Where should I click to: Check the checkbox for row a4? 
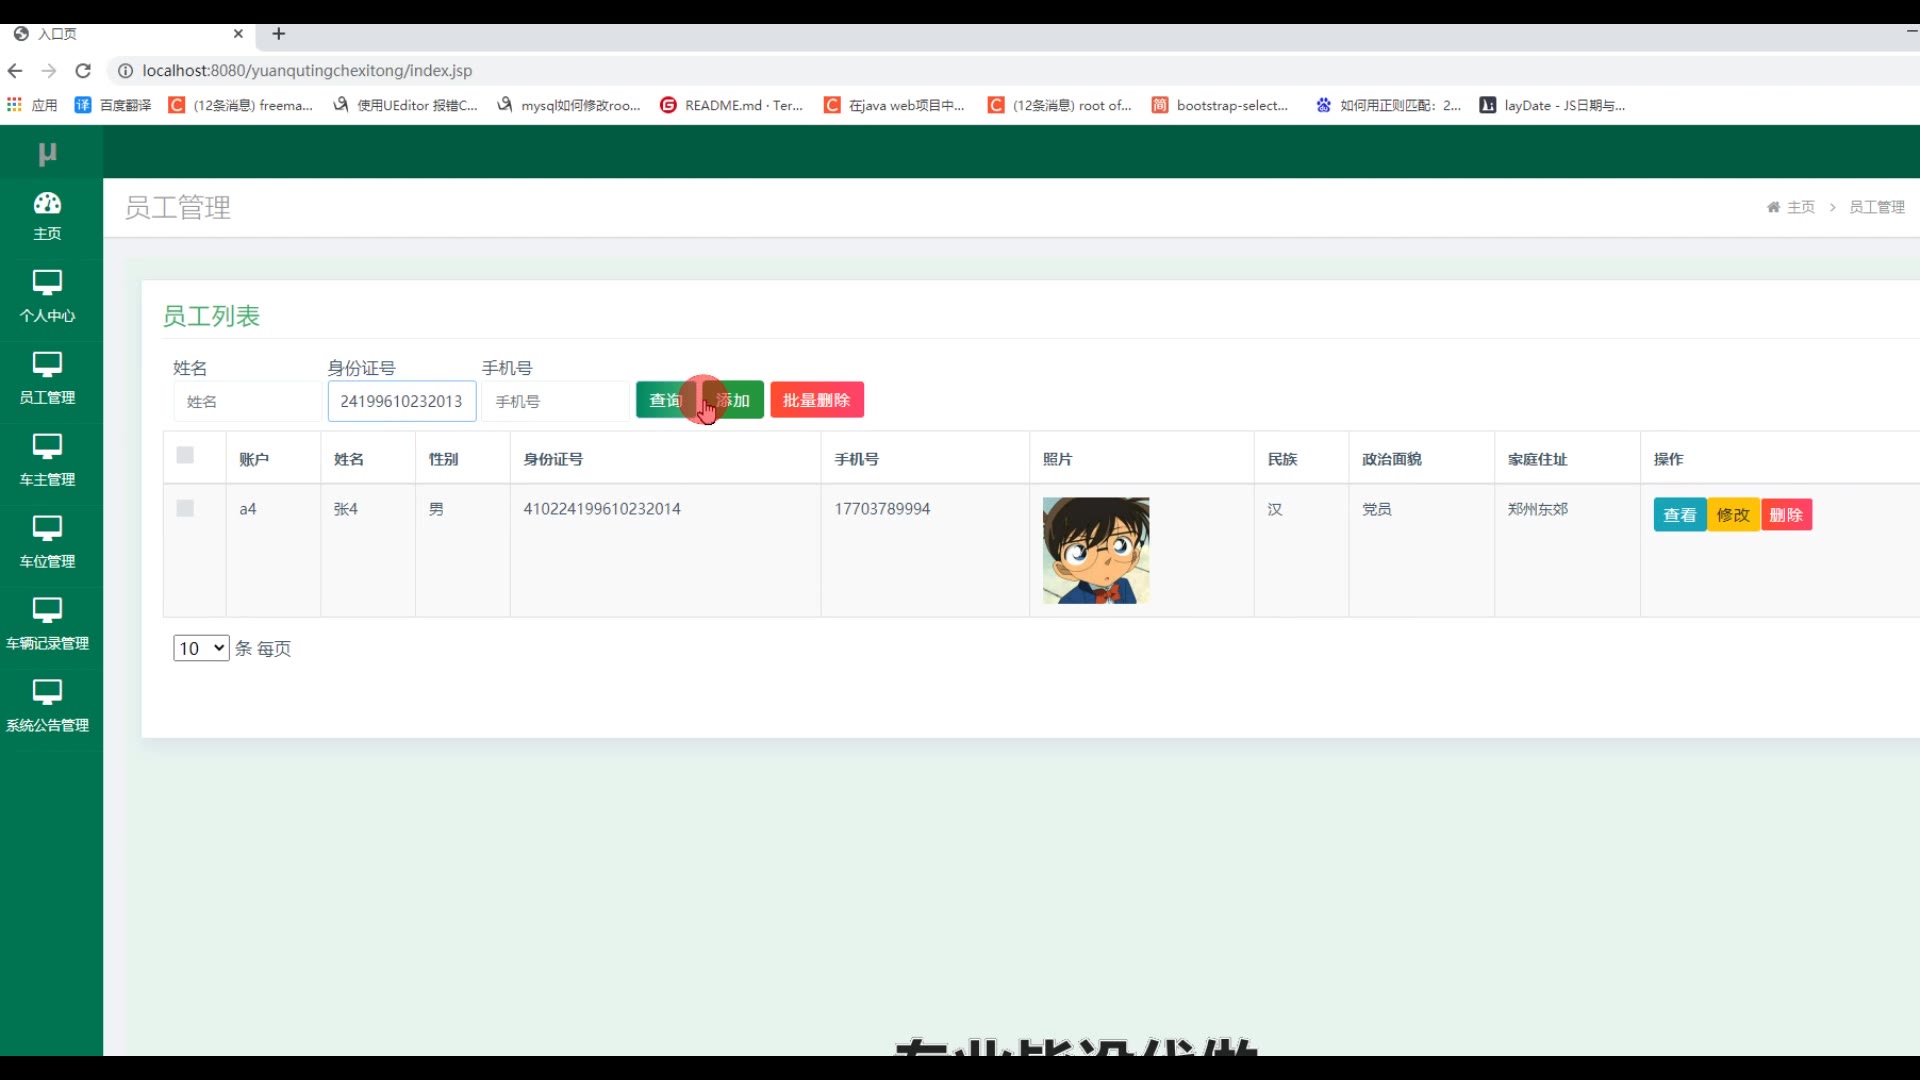[x=185, y=509]
